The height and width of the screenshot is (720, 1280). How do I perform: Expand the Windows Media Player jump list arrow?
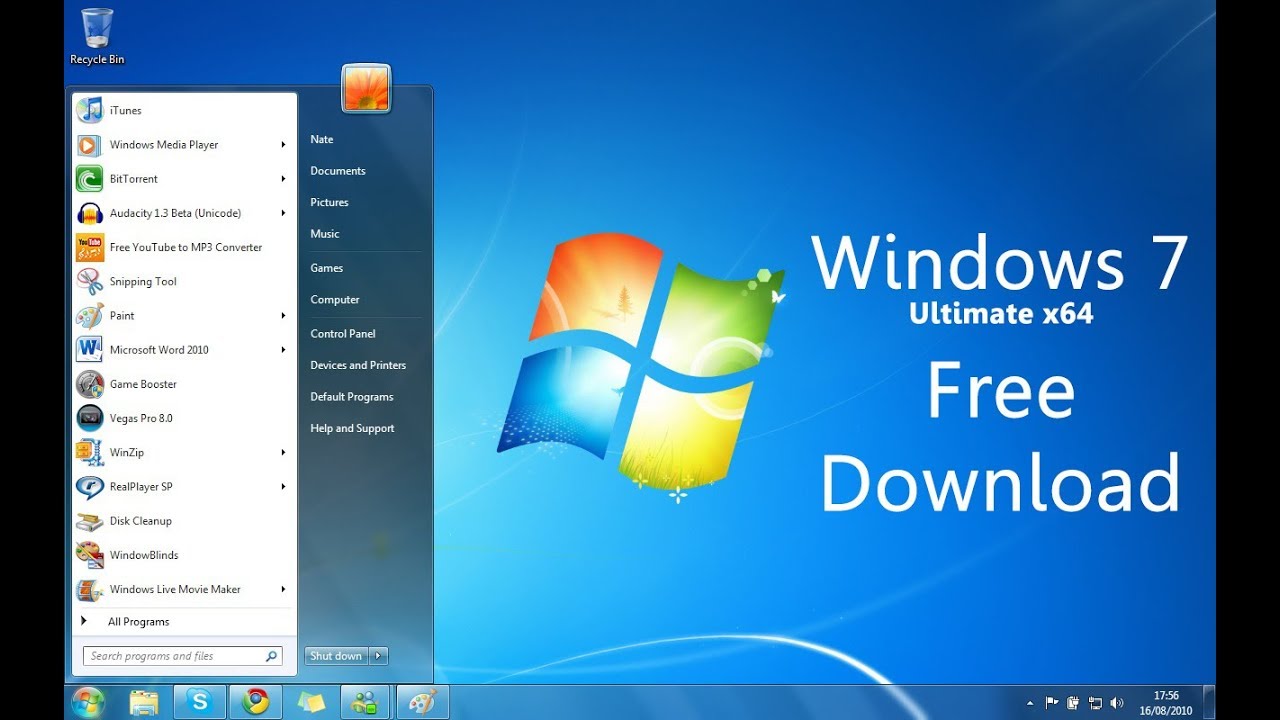pos(284,145)
